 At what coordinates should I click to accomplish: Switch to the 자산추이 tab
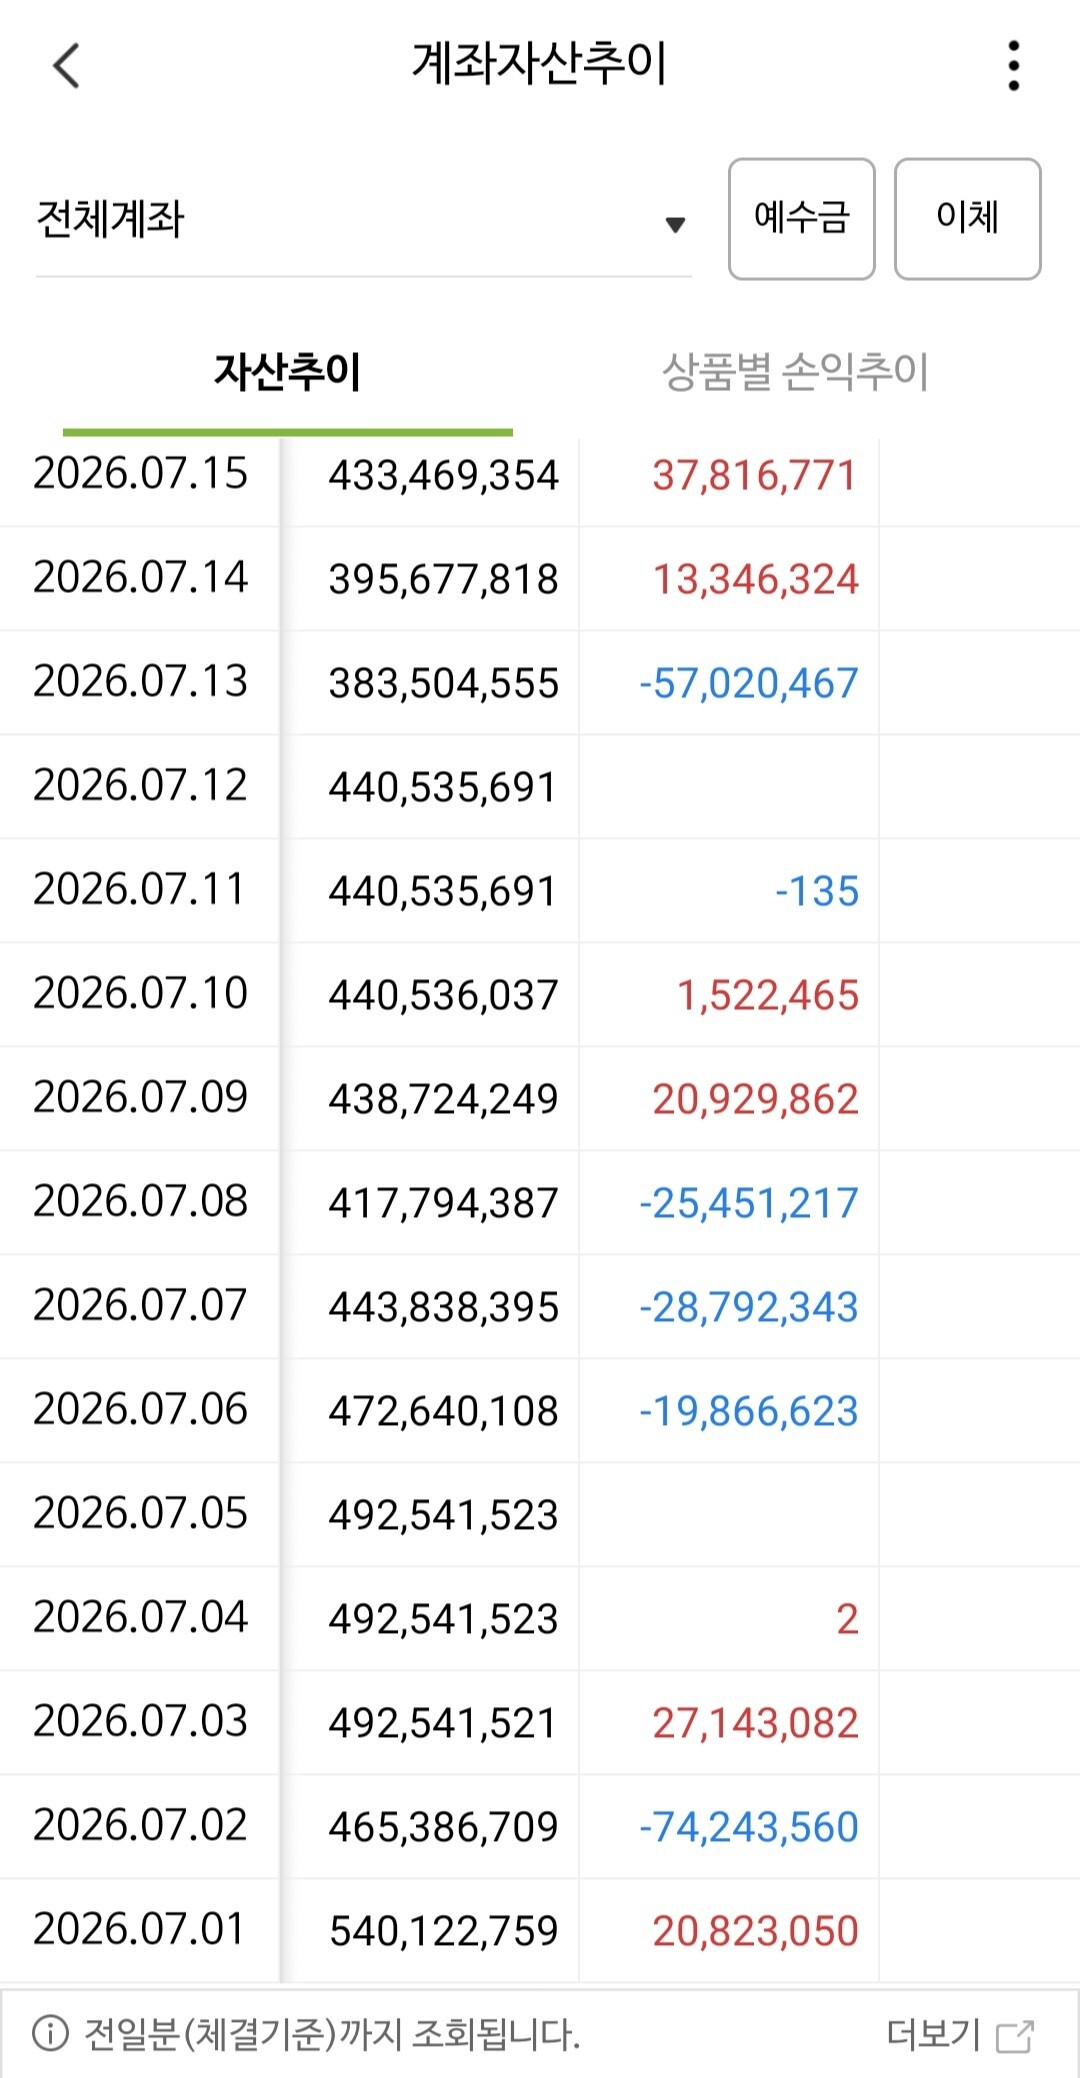click(x=288, y=372)
